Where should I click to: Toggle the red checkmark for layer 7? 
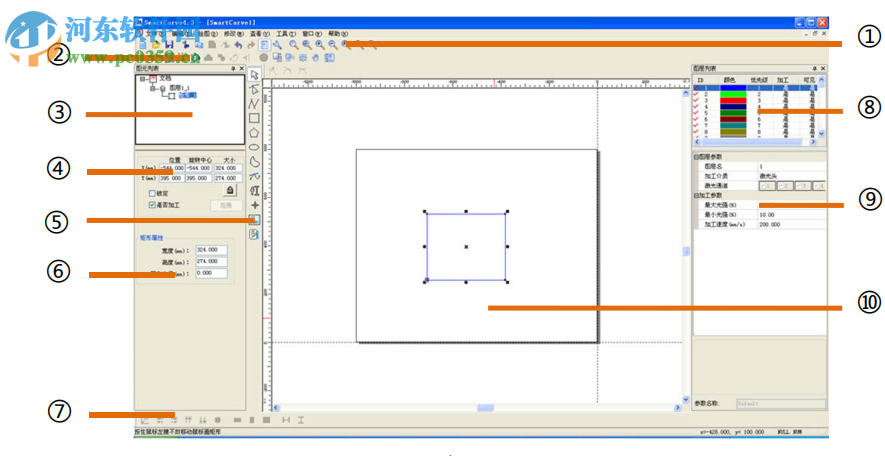tap(697, 125)
